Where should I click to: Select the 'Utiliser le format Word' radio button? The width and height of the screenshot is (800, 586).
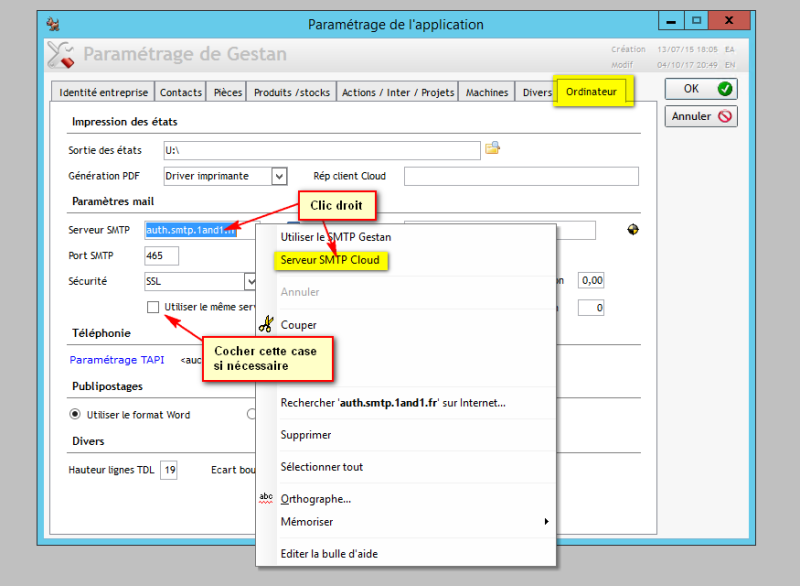click(76, 414)
